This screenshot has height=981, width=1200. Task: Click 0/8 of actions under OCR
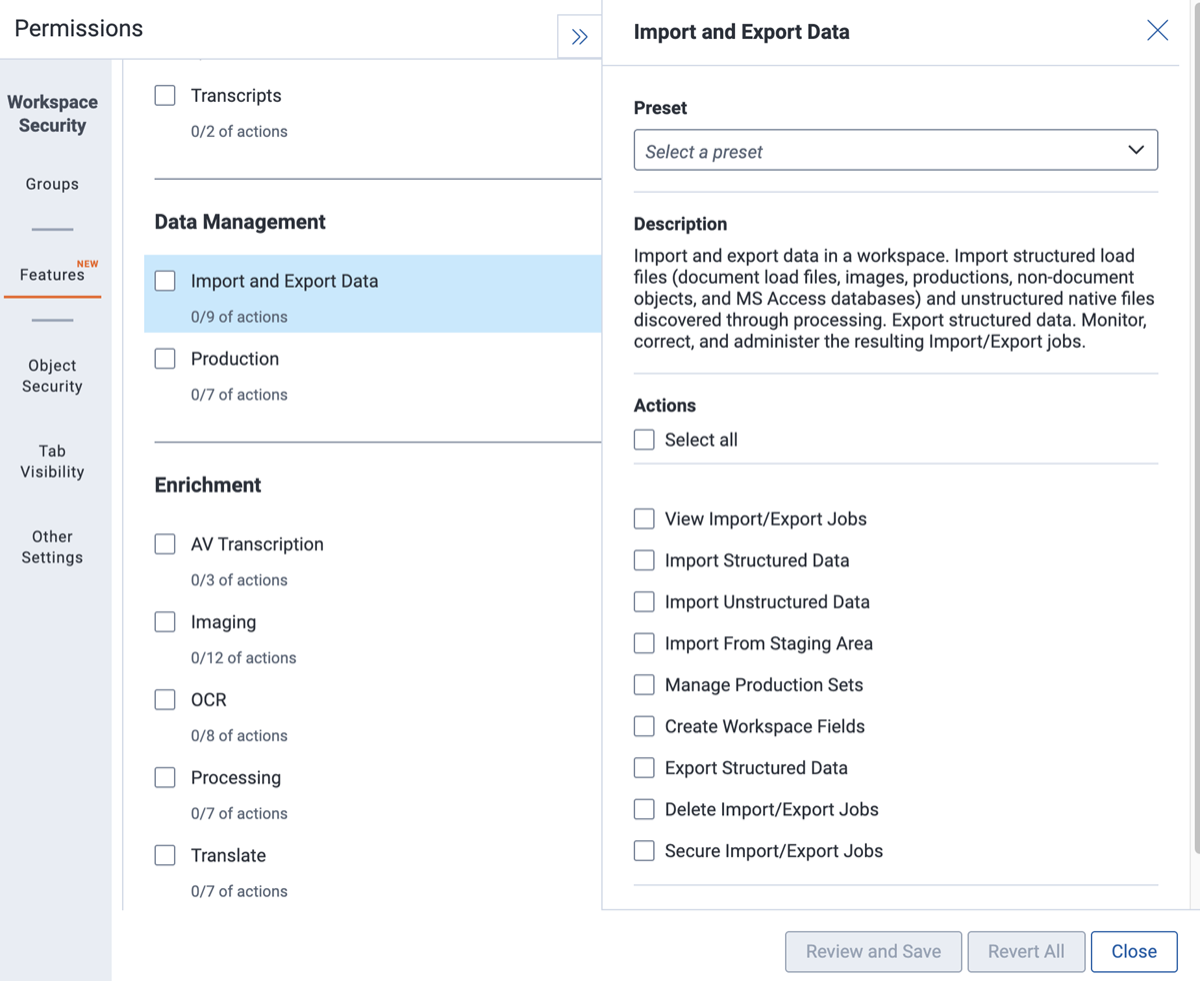click(239, 736)
